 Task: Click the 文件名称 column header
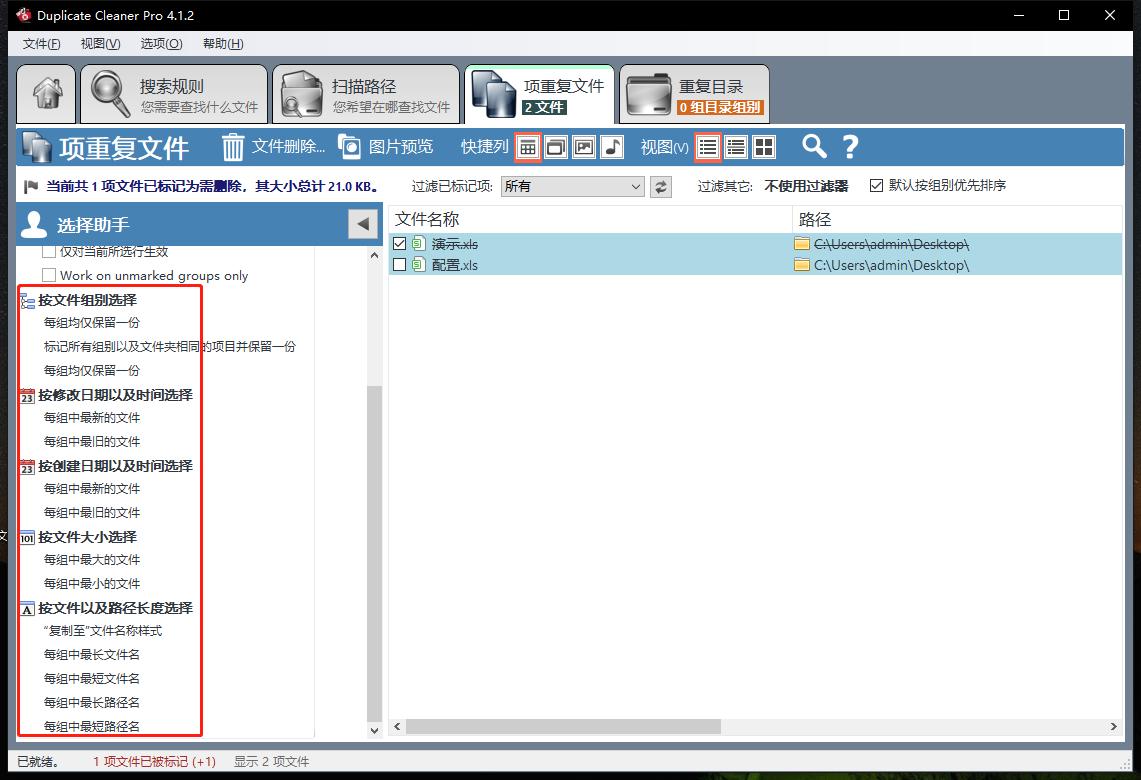click(x=590, y=219)
